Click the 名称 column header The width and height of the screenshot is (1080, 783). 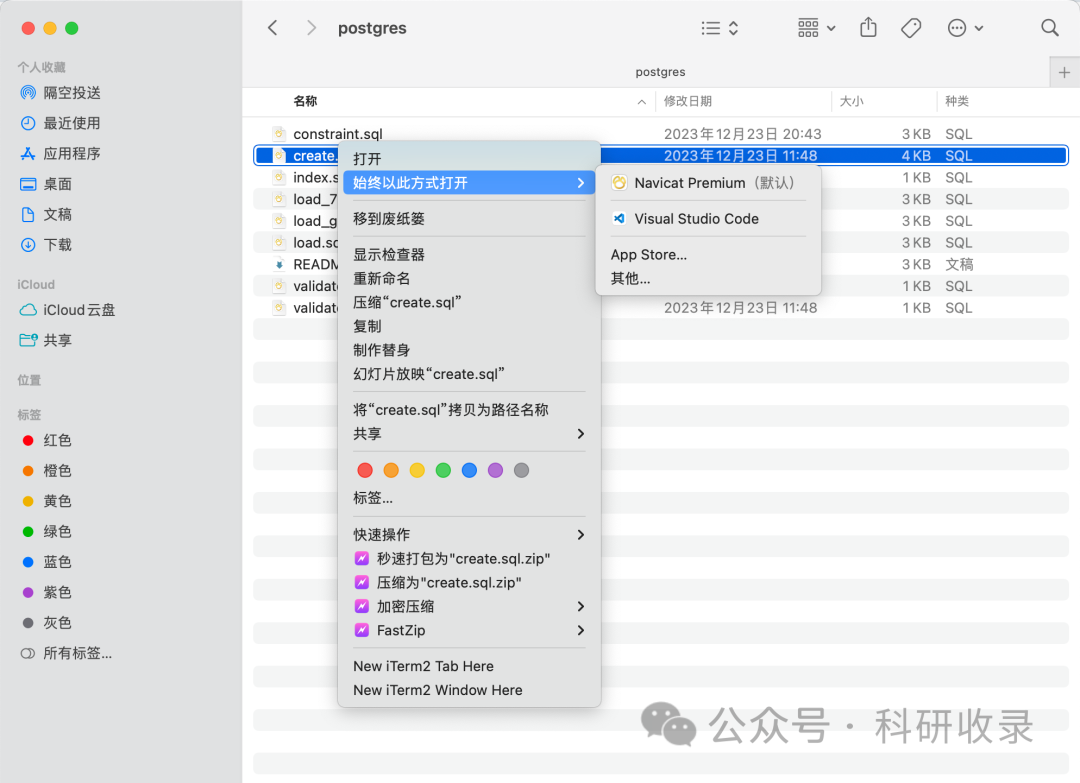point(305,101)
